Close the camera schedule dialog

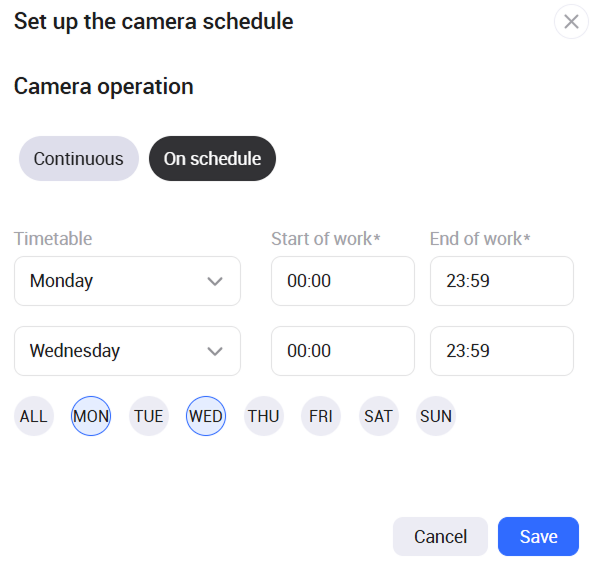click(571, 22)
